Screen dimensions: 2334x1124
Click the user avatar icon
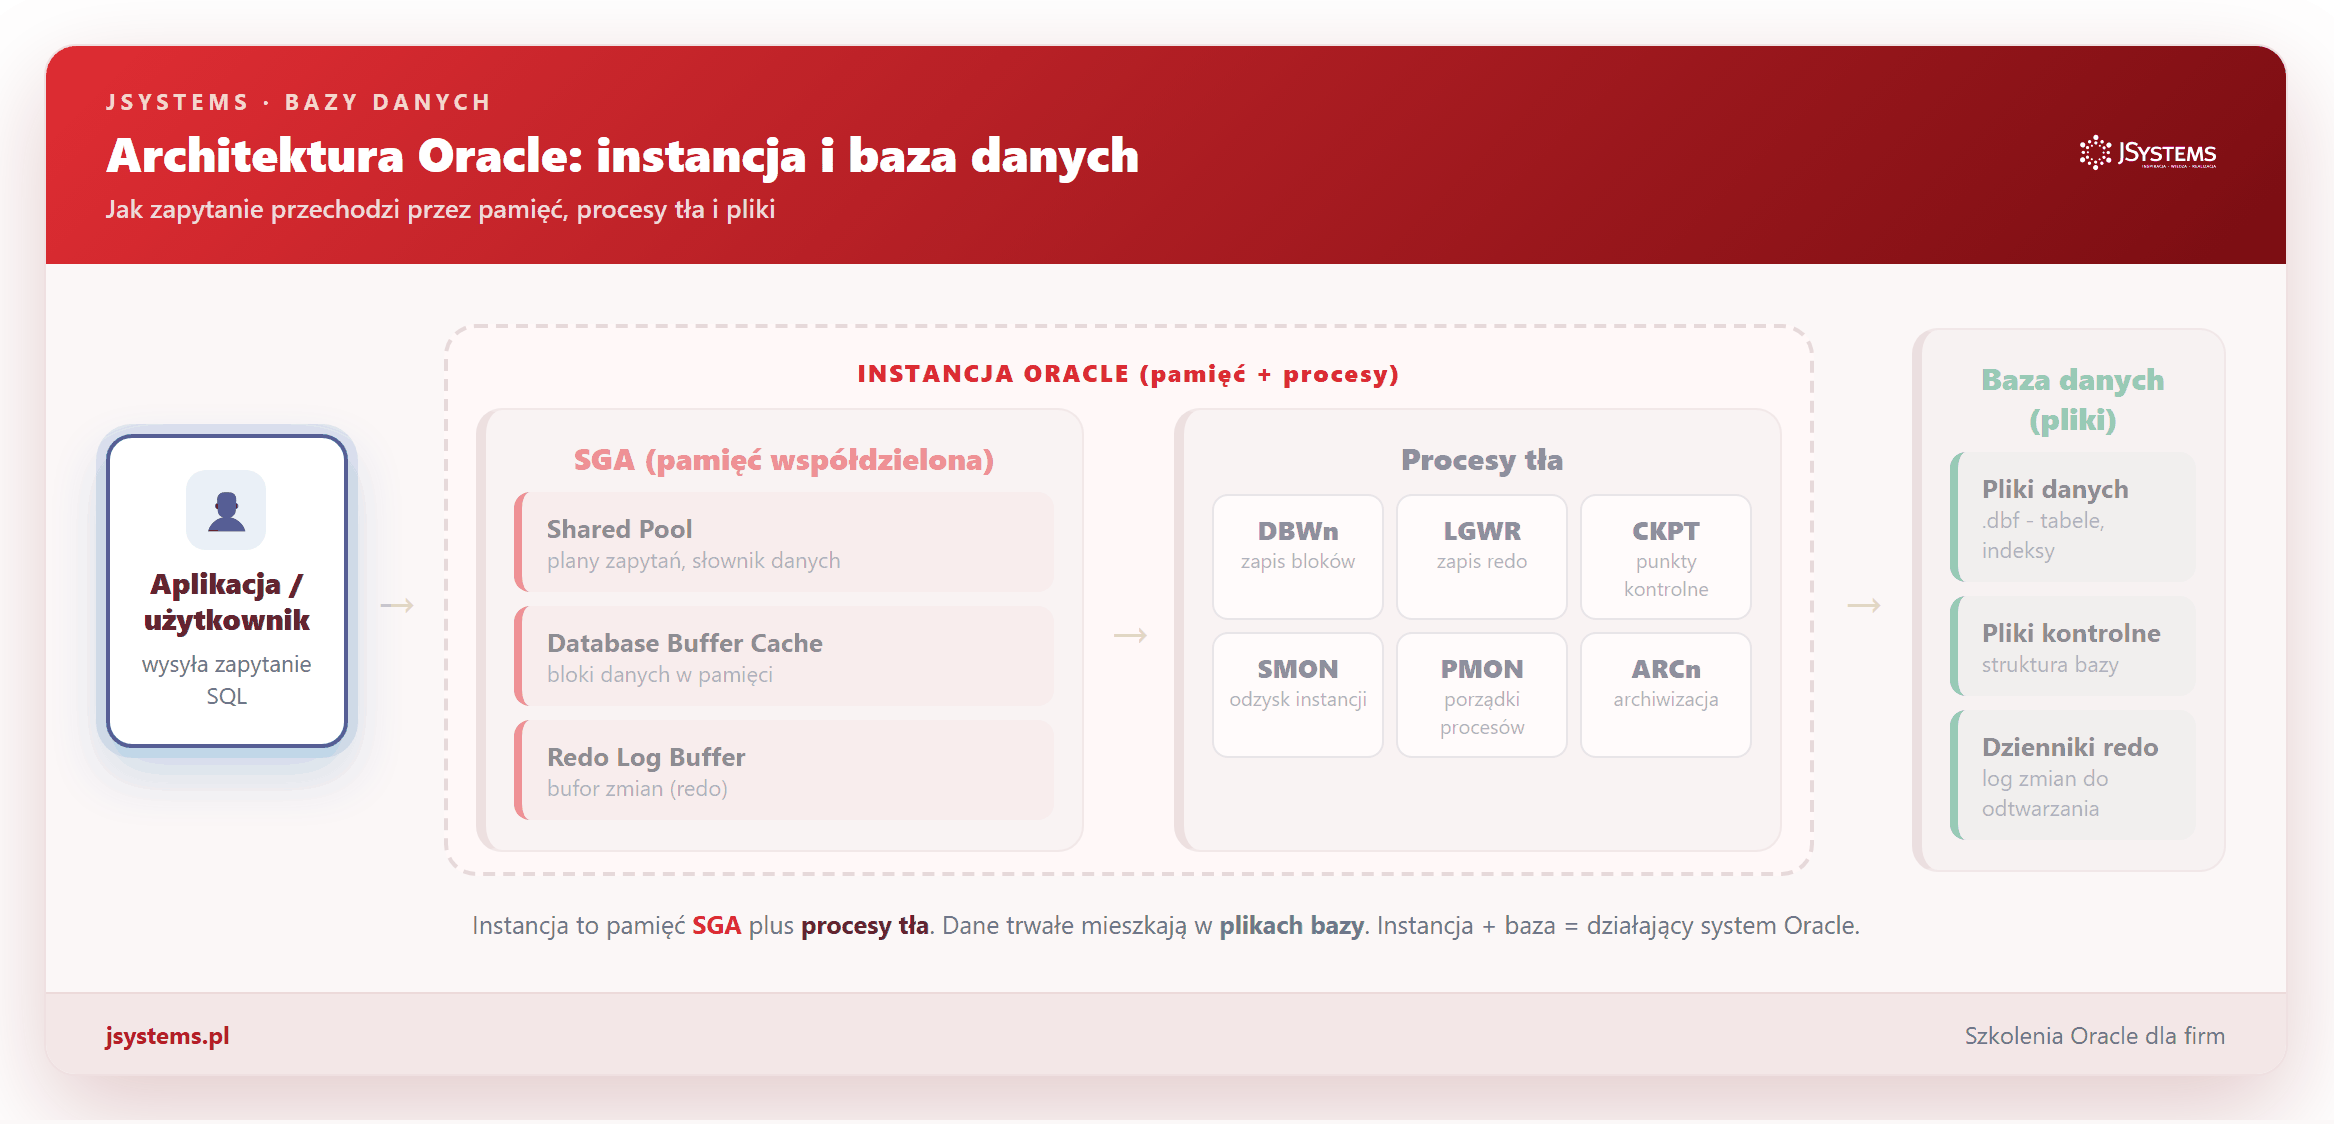pos(226,510)
